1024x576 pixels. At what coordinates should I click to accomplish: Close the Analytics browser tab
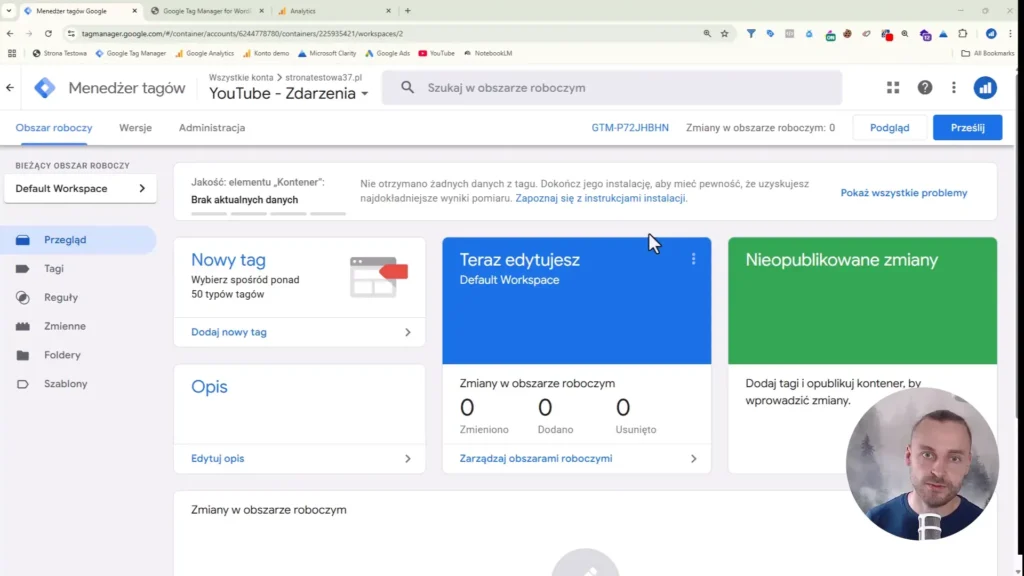tap(389, 10)
